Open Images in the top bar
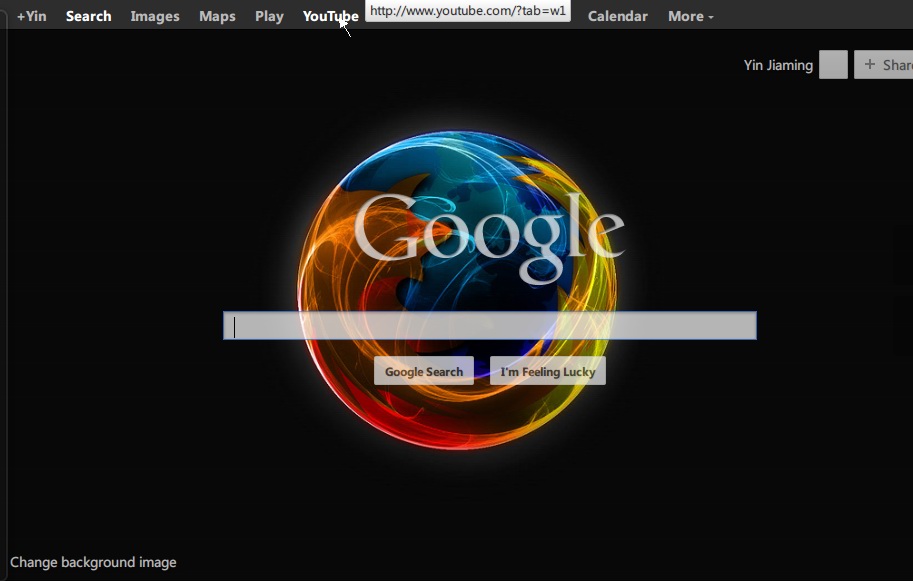 click(155, 16)
